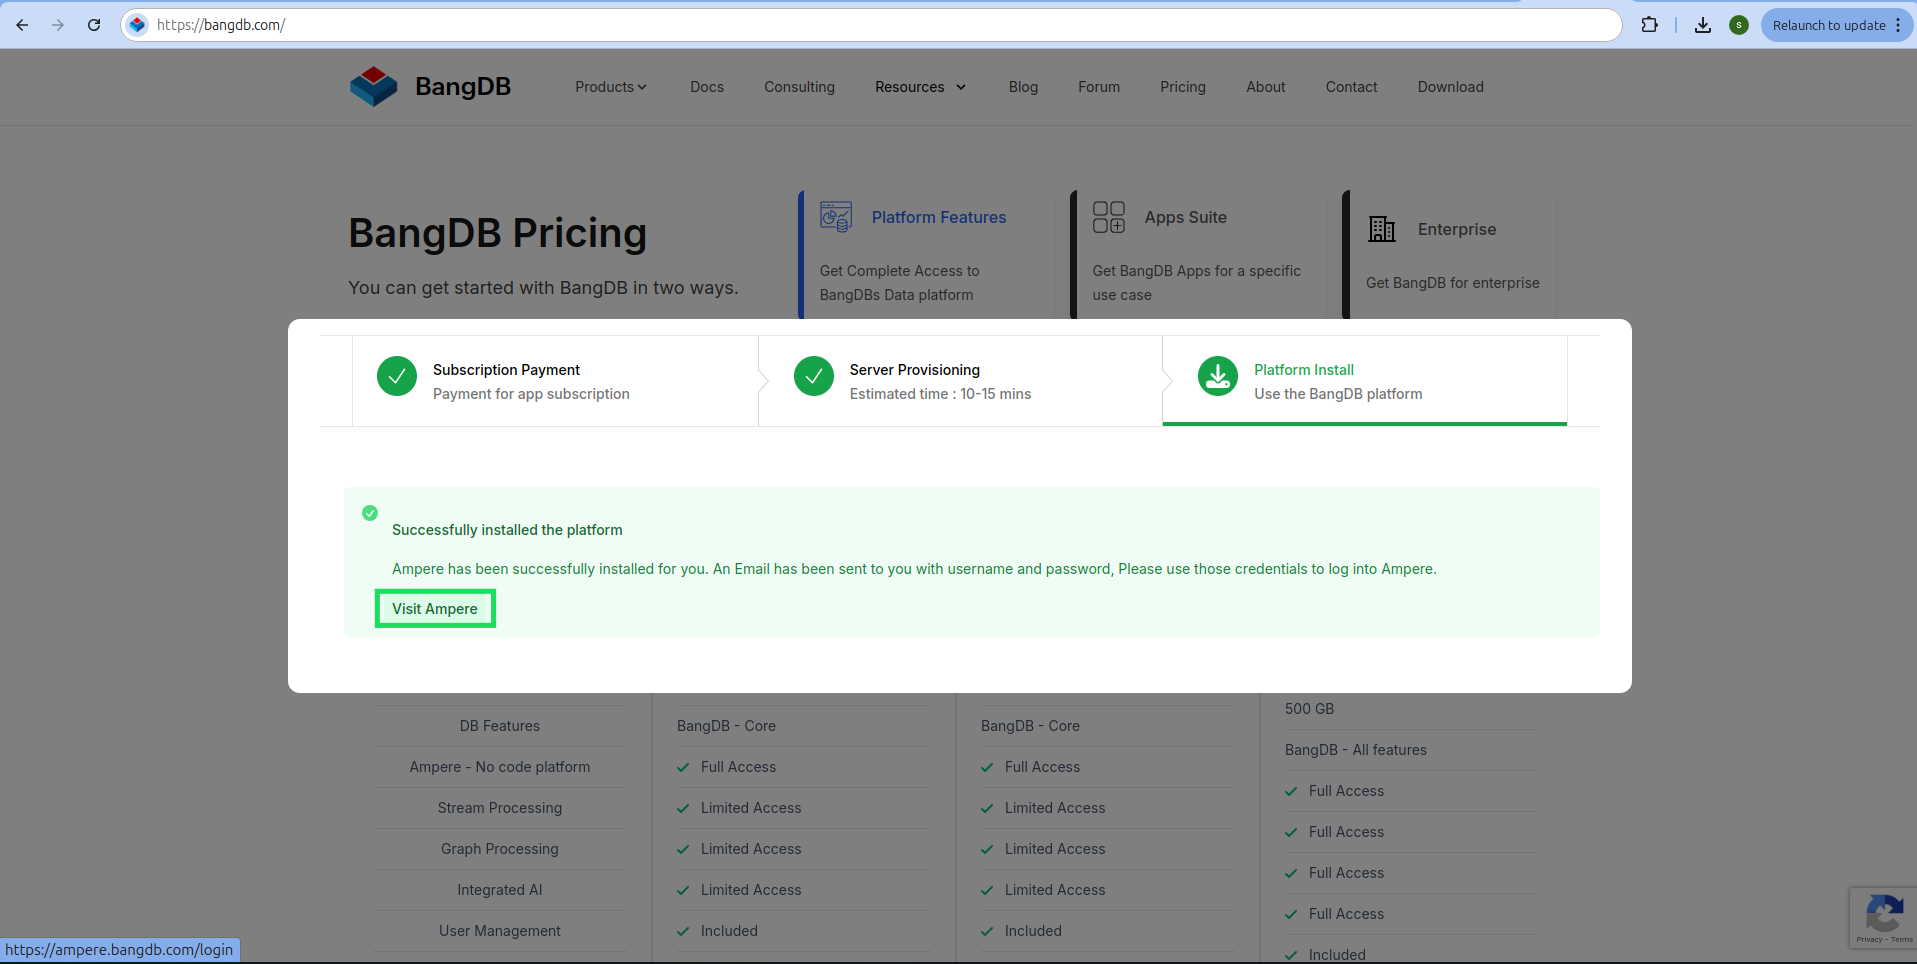
Task: Click 'Successfully installed the platform' heading
Action: 507,530
